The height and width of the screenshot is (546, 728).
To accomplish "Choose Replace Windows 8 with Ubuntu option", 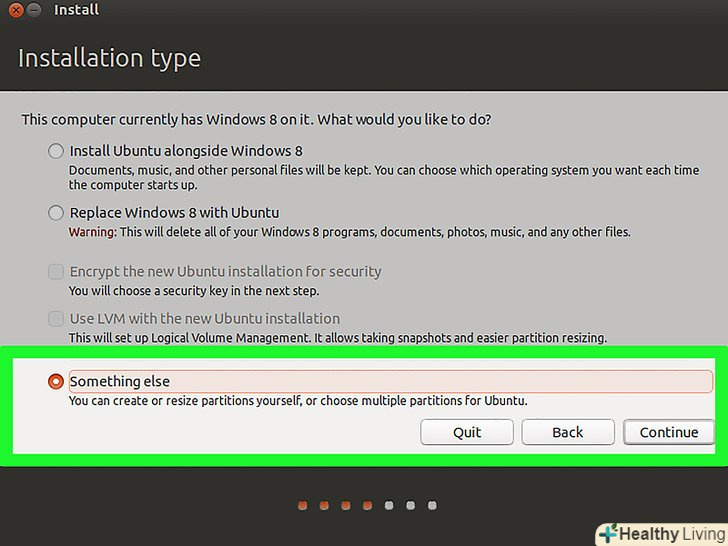I will coord(55,213).
